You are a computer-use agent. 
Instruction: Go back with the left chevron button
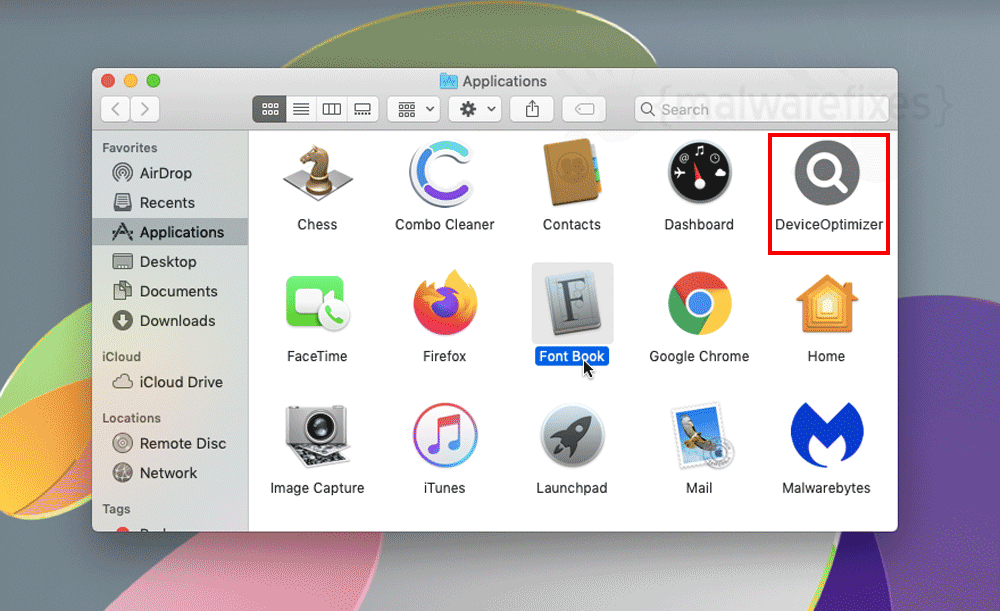tap(115, 109)
